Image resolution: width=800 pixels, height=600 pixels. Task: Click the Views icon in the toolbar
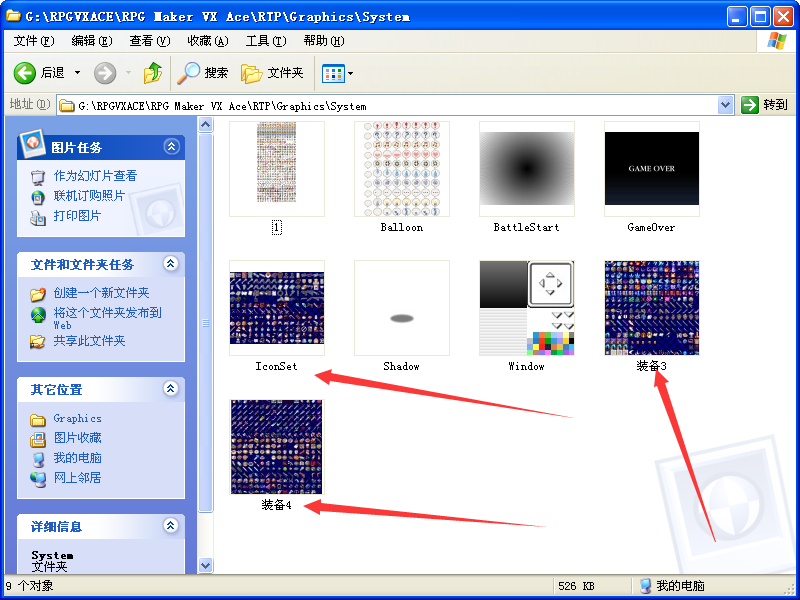(333, 73)
